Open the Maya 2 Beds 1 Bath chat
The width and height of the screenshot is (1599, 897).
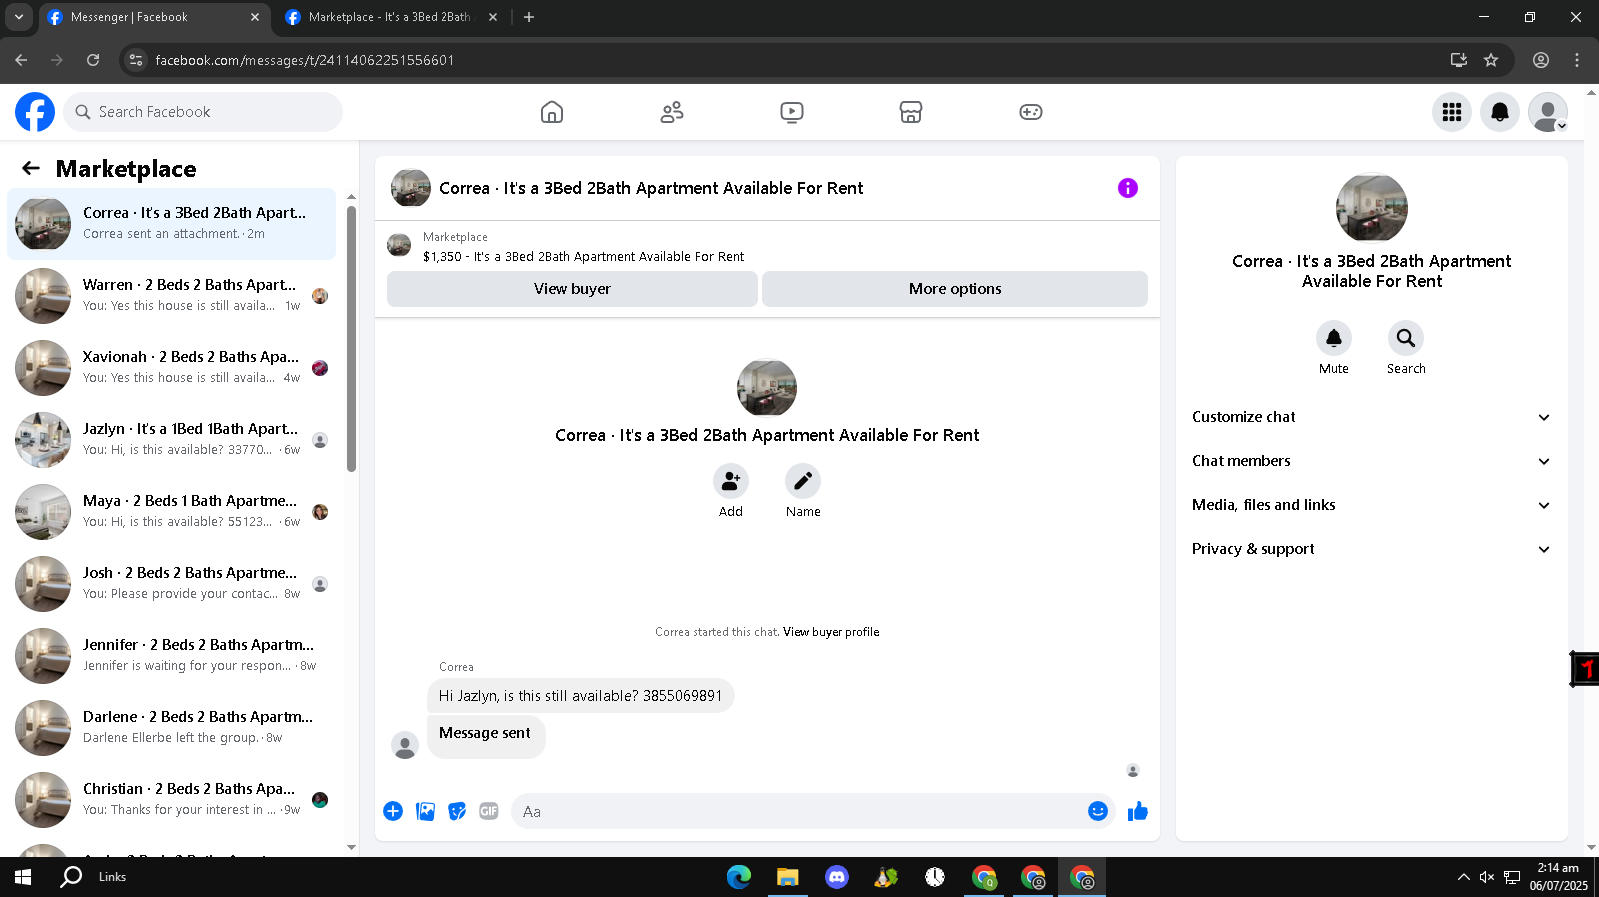click(x=172, y=512)
